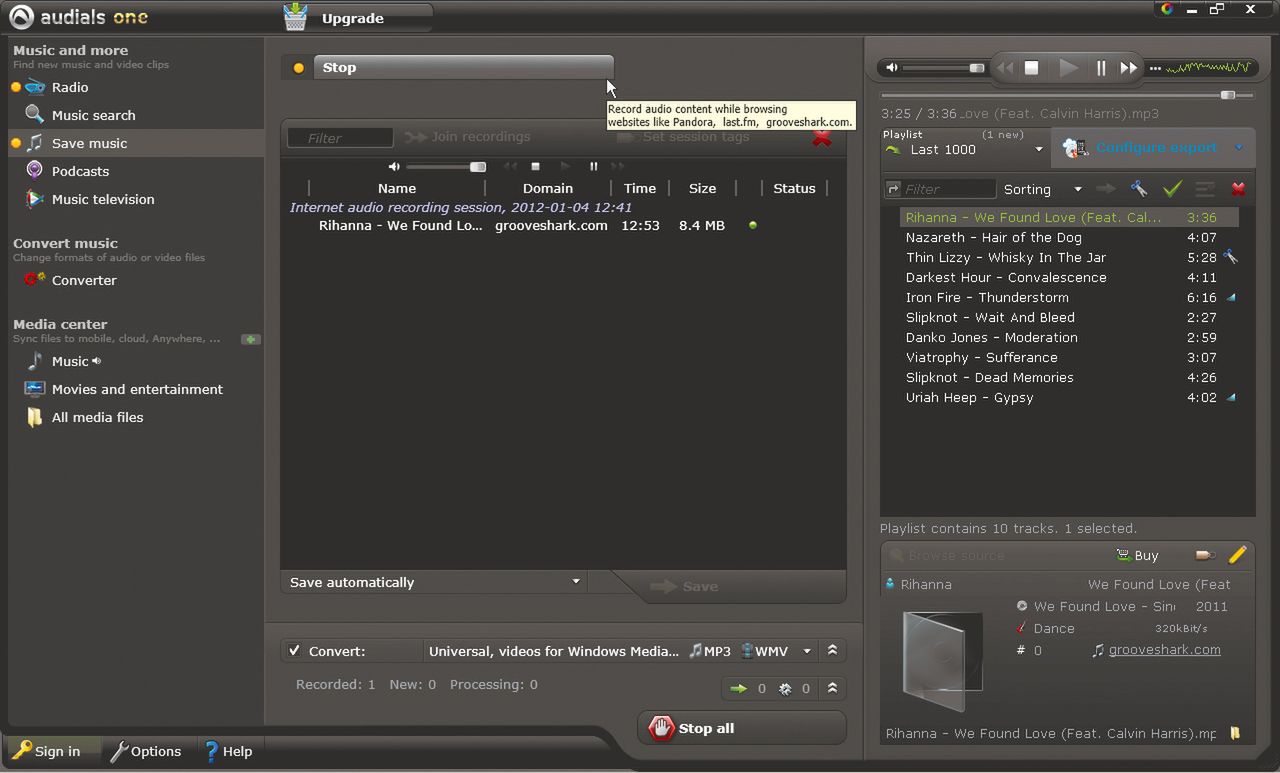Open conversion format dropdown arrow
This screenshot has width=1280, height=773.
pos(807,651)
